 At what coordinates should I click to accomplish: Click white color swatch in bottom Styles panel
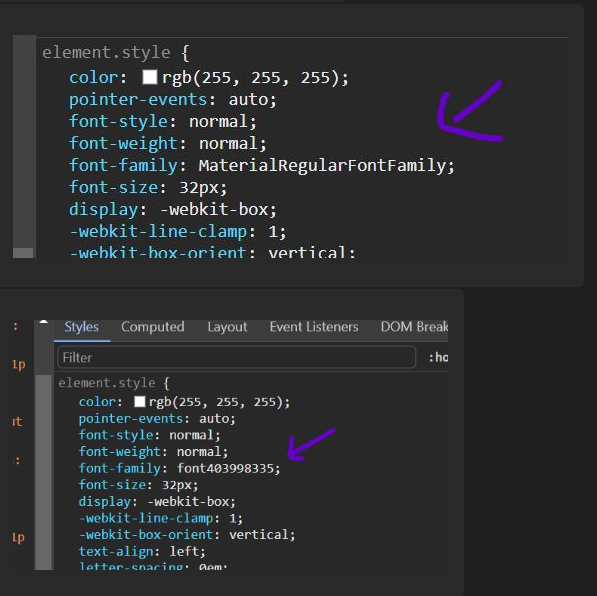140,402
